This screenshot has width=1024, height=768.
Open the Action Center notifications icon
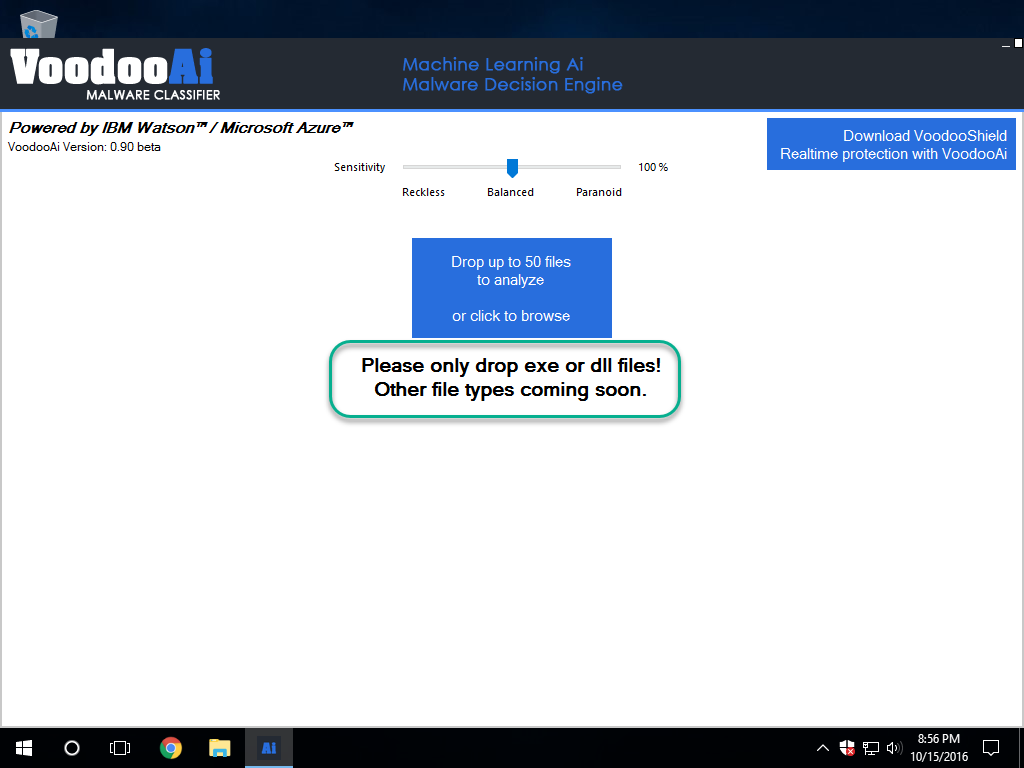pyautogui.click(x=991, y=748)
